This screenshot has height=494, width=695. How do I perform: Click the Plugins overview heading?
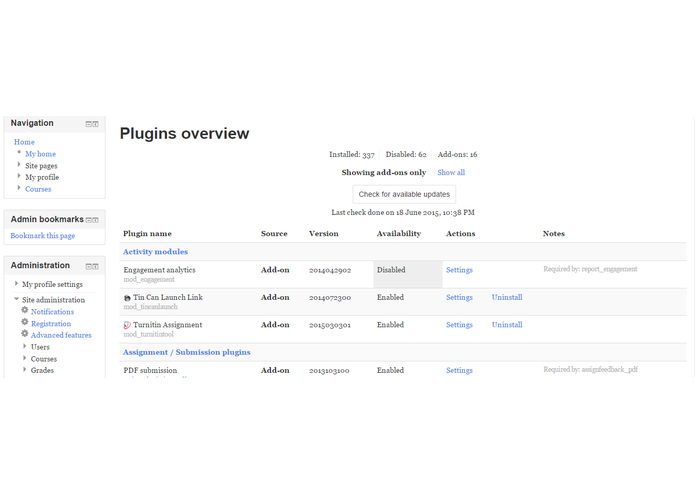tap(184, 134)
